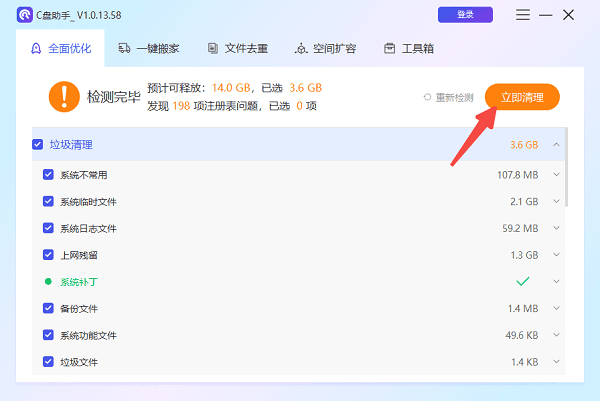Deselect the 上网残留 checkbox

pyautogui.click(x=48, y=255)
